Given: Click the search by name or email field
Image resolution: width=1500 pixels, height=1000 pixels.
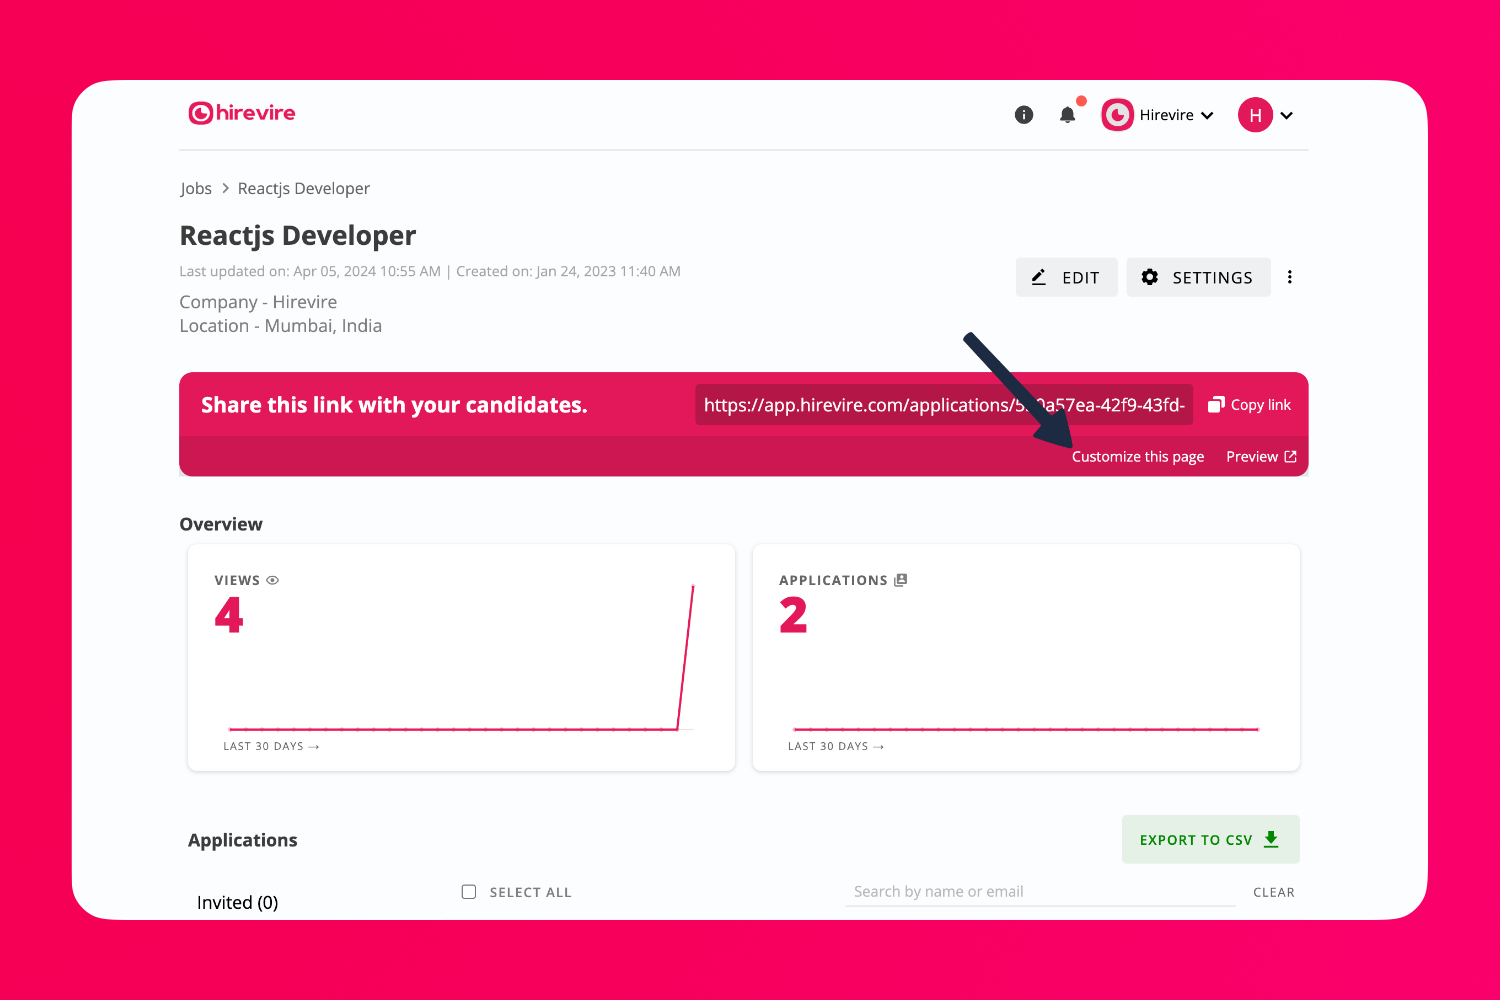Looking at the screenshot, I should 1040,892.
